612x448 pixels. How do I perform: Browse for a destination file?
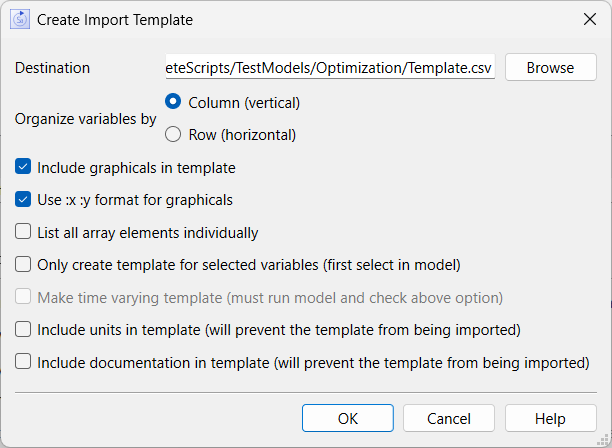click(550, 68)
